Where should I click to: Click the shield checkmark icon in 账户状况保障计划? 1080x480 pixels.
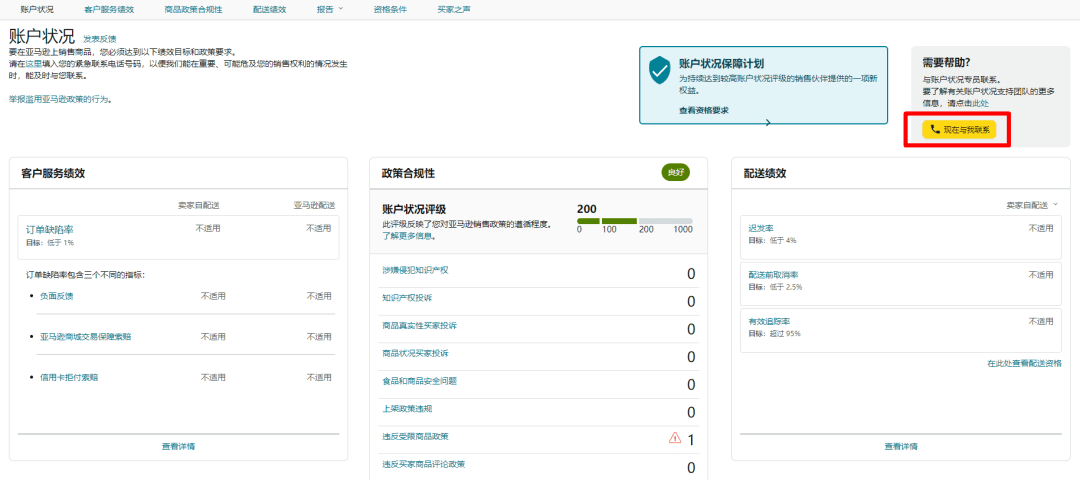[x=659, y=70]
